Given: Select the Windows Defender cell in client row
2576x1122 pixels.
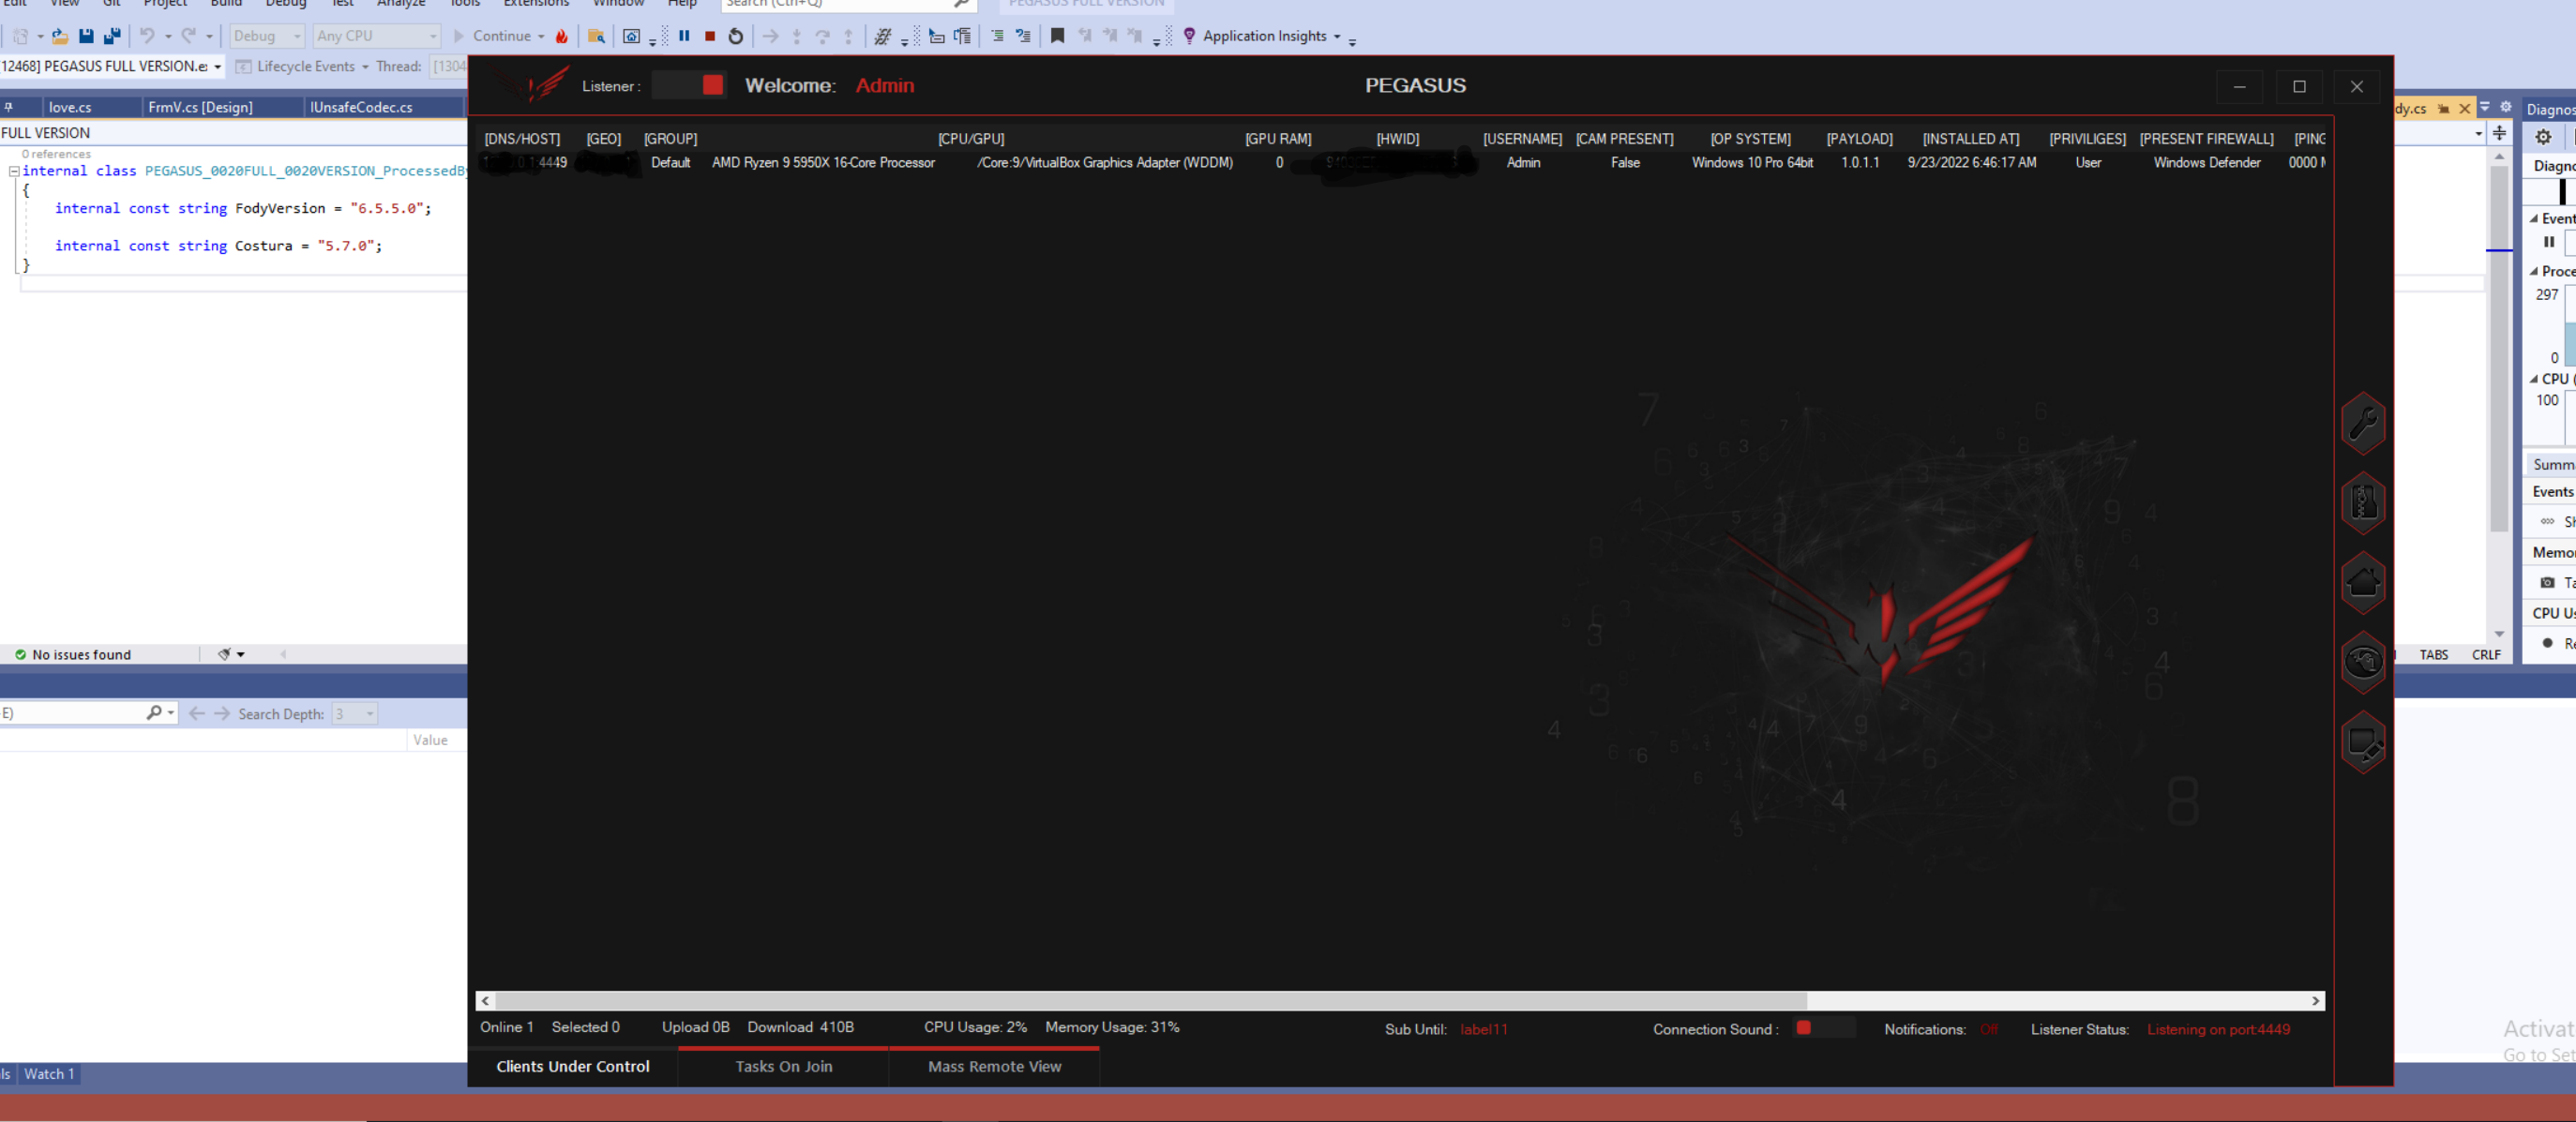Looking at the screenshot, I should 2207,163.
